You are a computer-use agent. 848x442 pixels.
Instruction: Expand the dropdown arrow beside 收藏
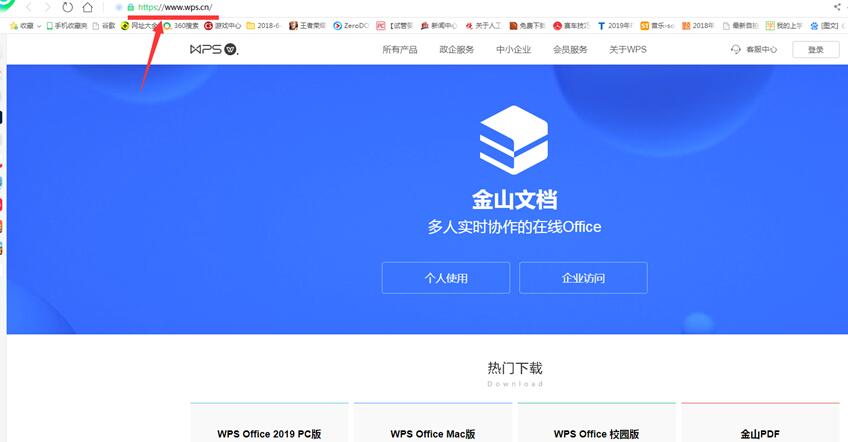(39, 26)
